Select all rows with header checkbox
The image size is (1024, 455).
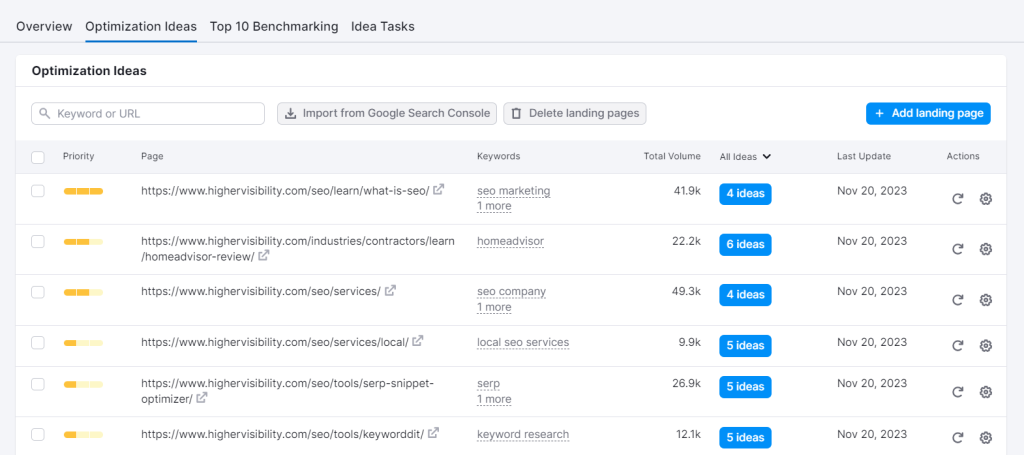[x=38, y=157]
